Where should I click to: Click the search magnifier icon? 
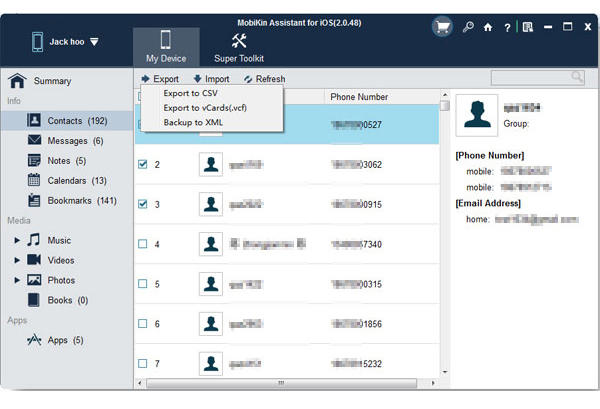click(x=577, y=77)
